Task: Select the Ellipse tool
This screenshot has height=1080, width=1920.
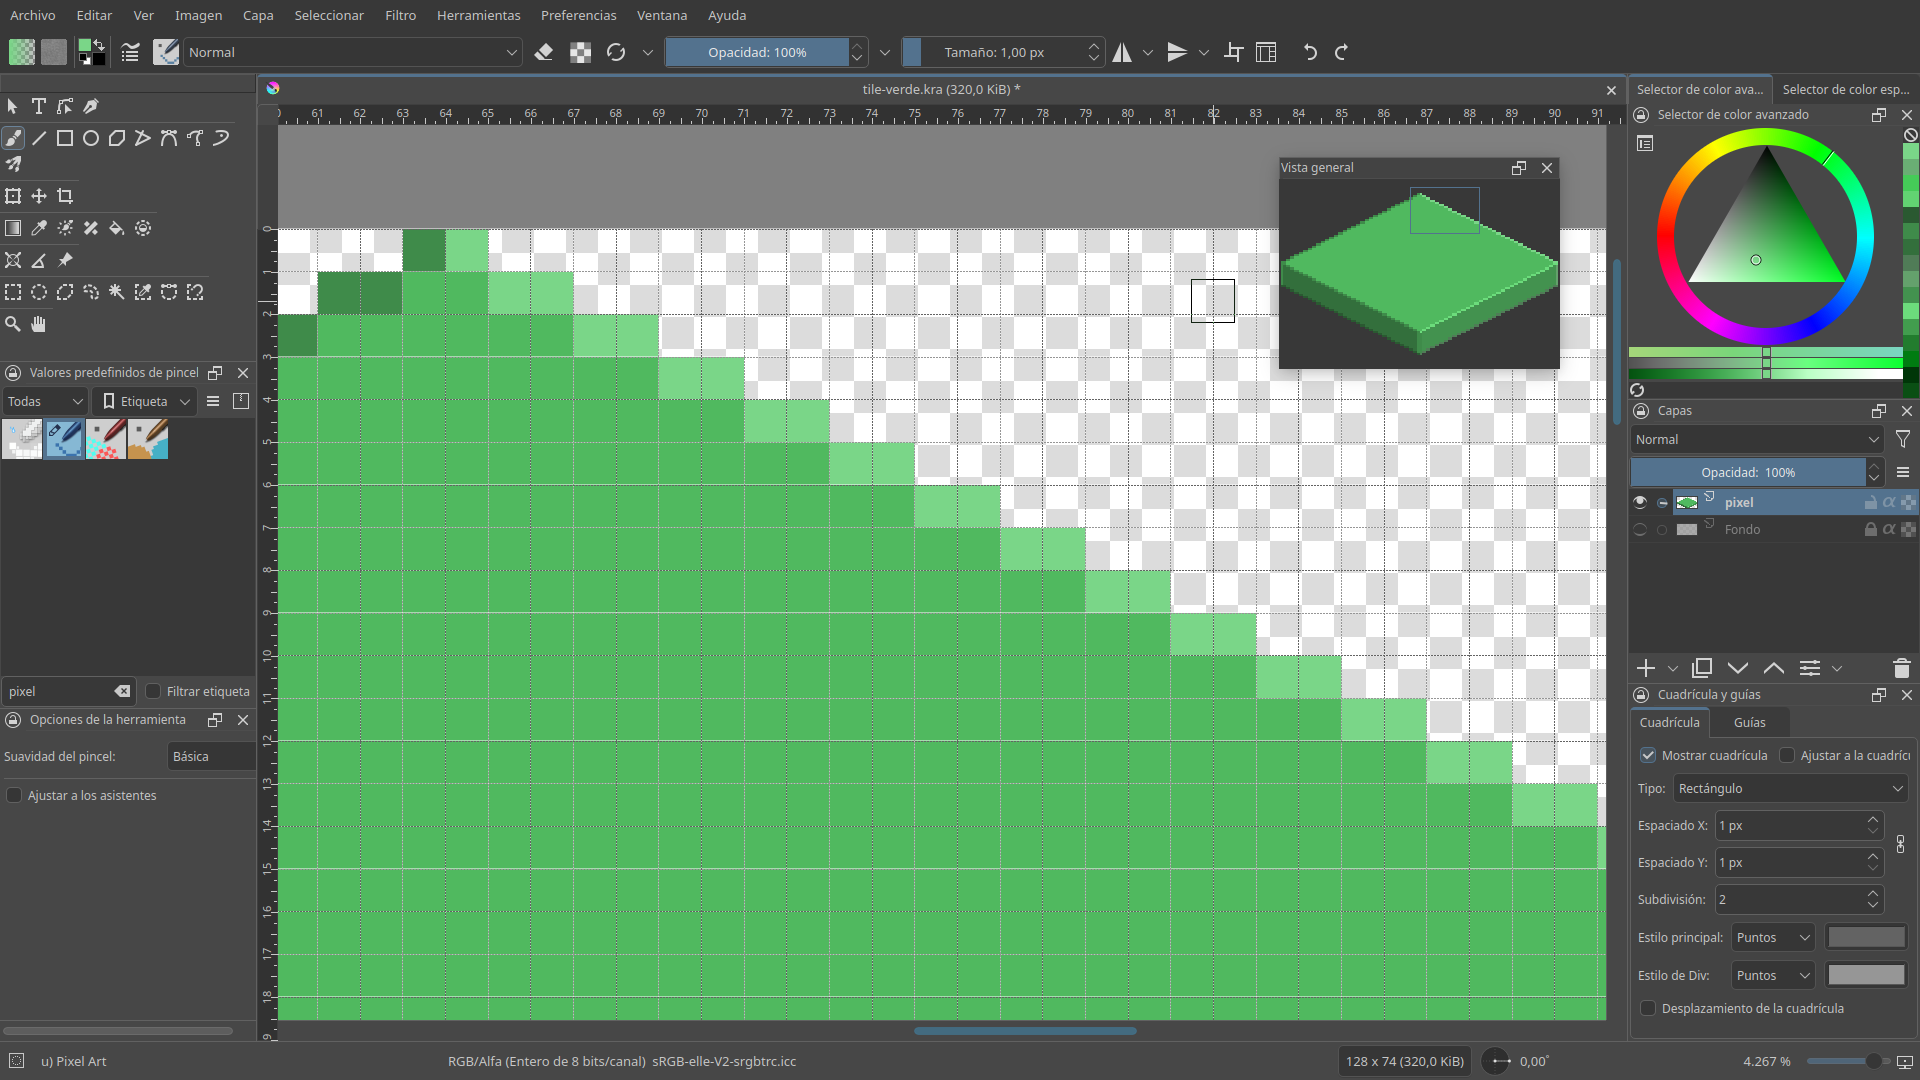Action: pos(91,138)
